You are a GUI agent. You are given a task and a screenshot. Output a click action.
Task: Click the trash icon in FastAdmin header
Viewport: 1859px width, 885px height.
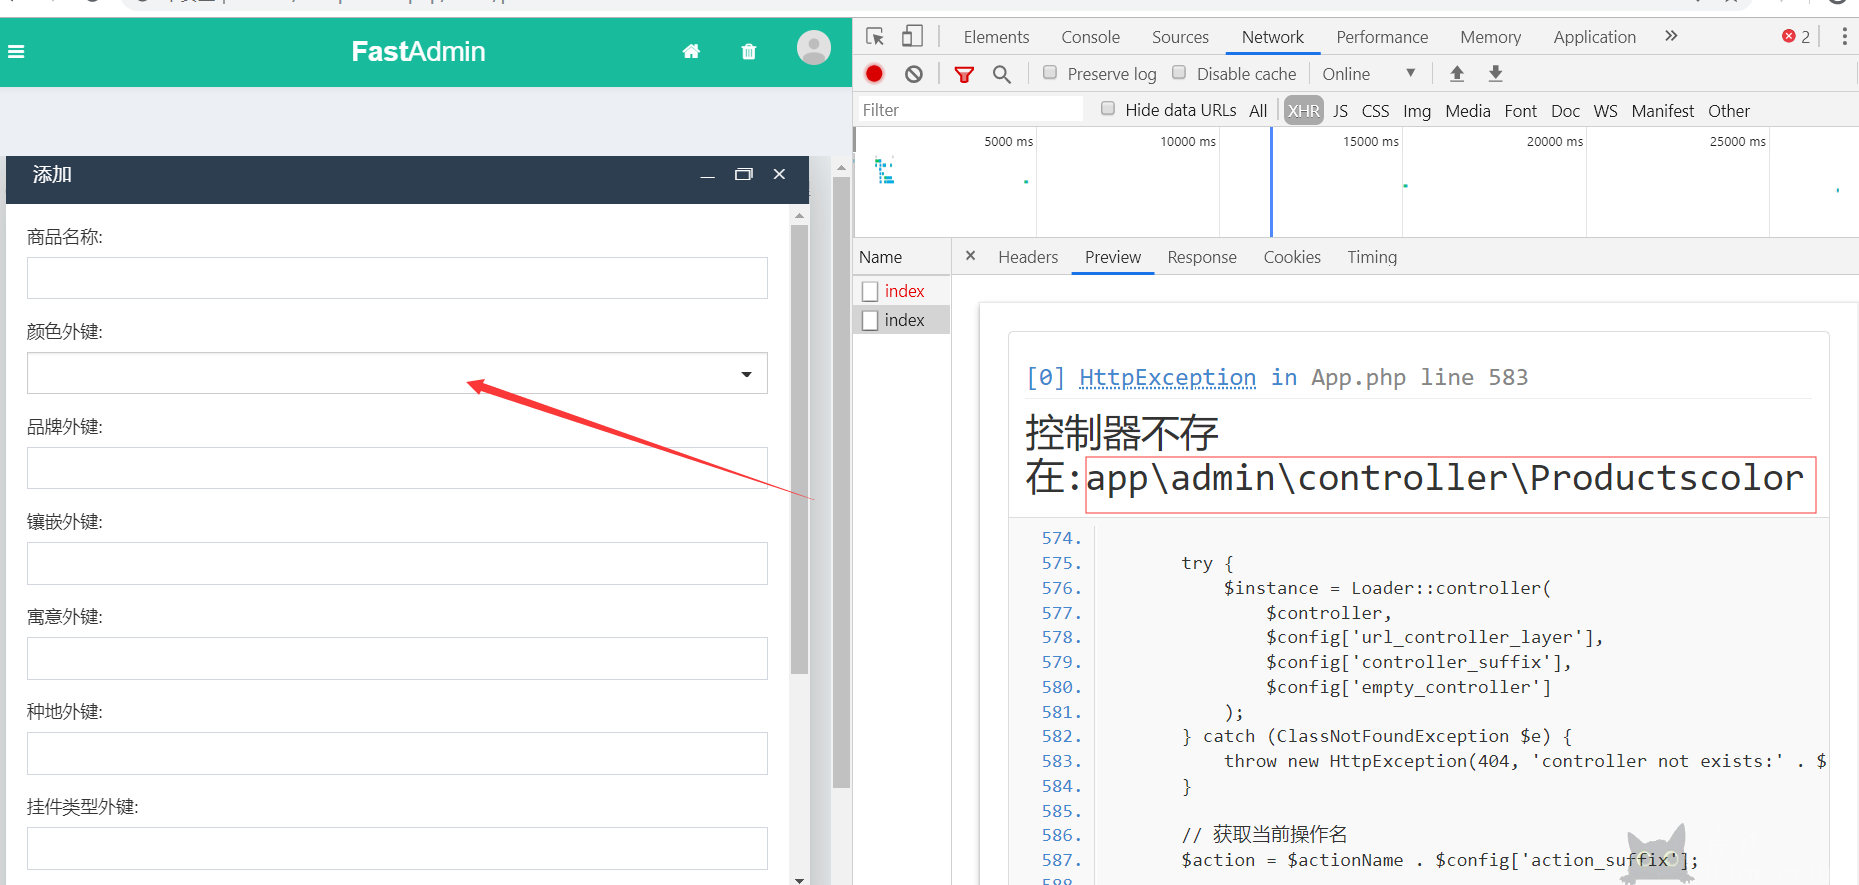748,52
